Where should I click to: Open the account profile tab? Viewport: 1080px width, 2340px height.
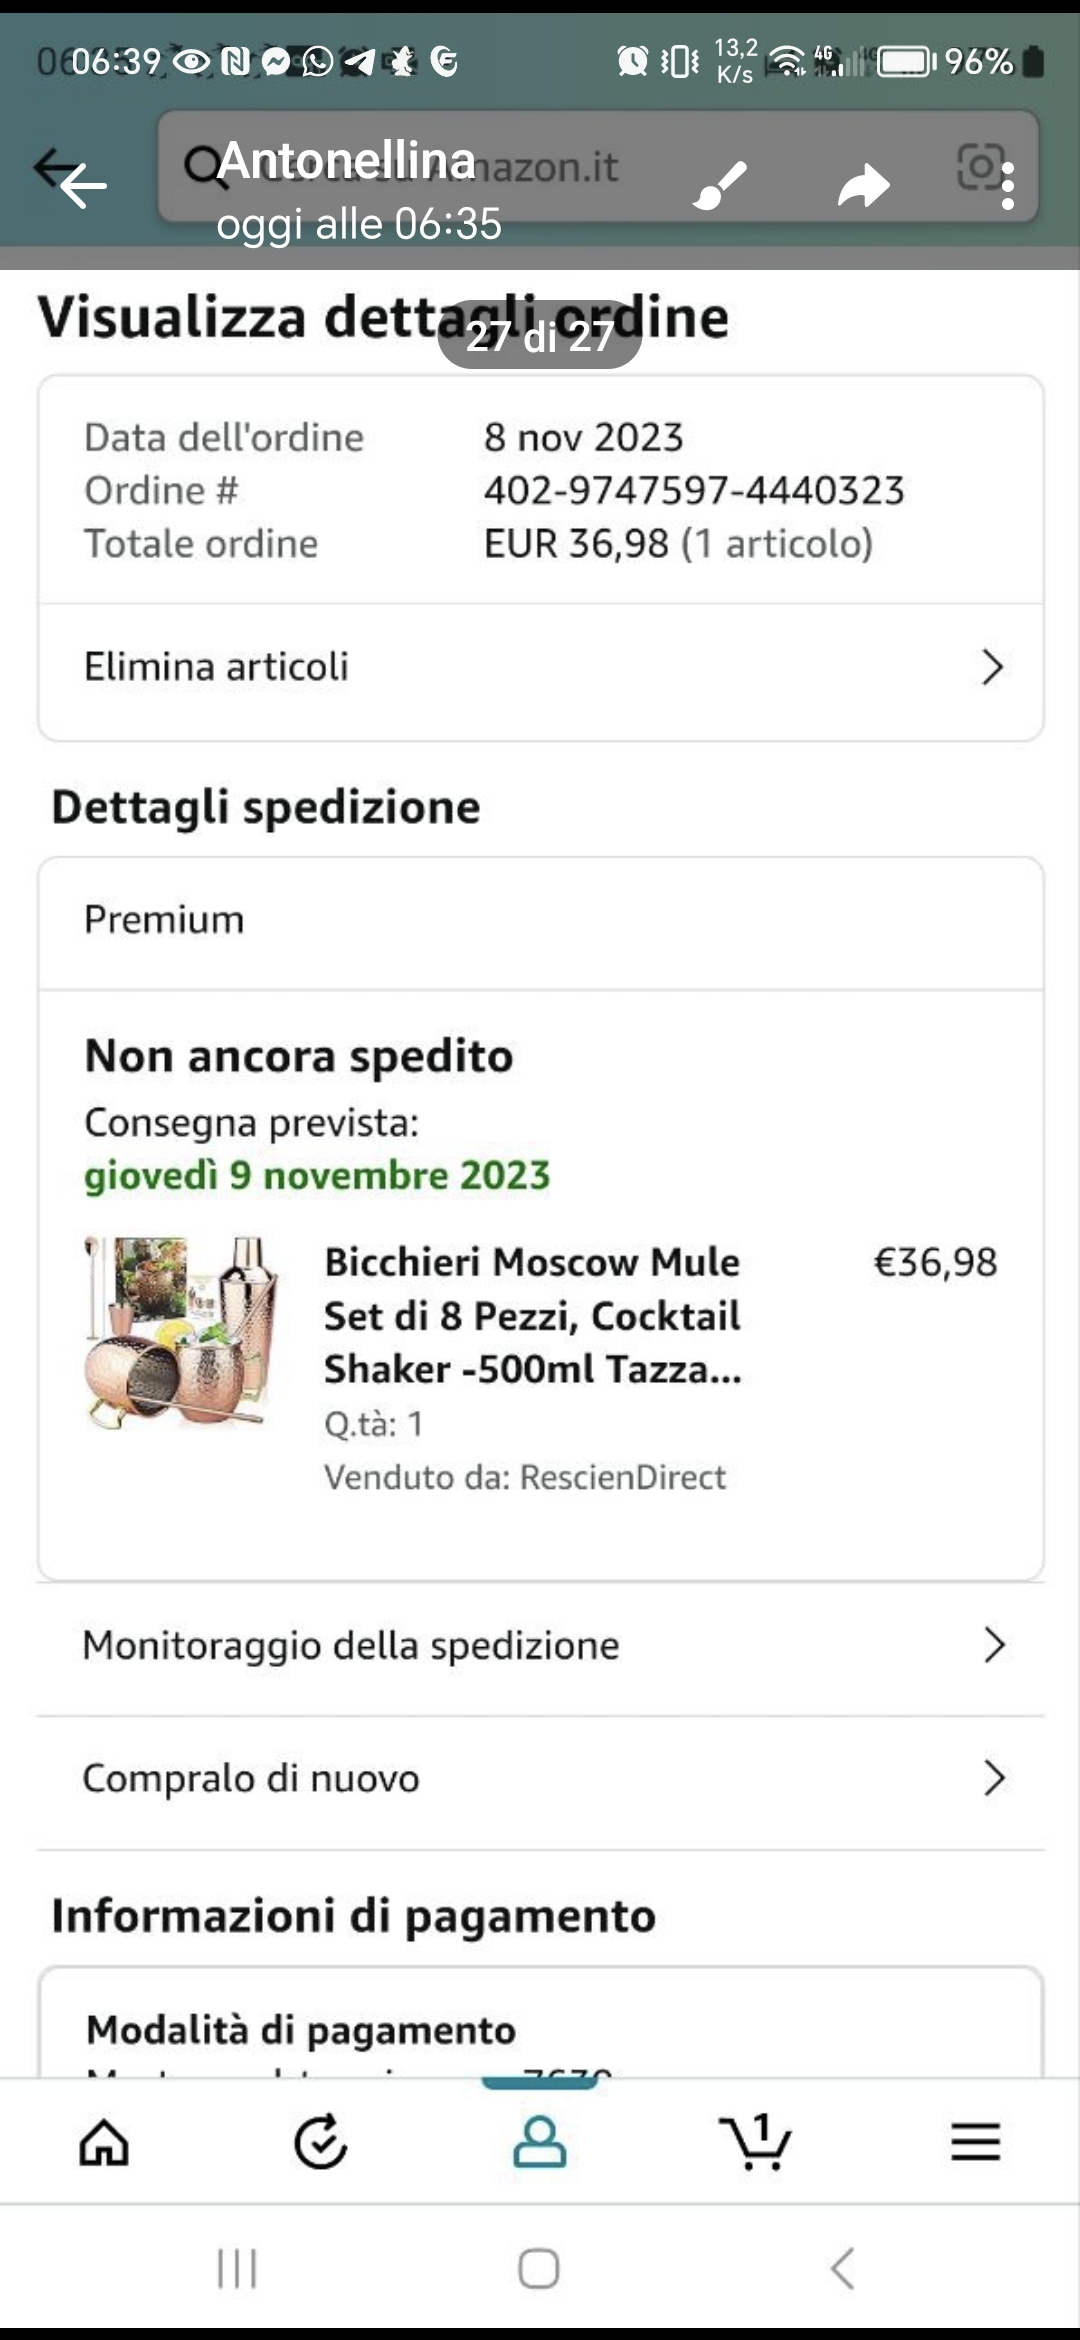click(x=540, y=2141)
